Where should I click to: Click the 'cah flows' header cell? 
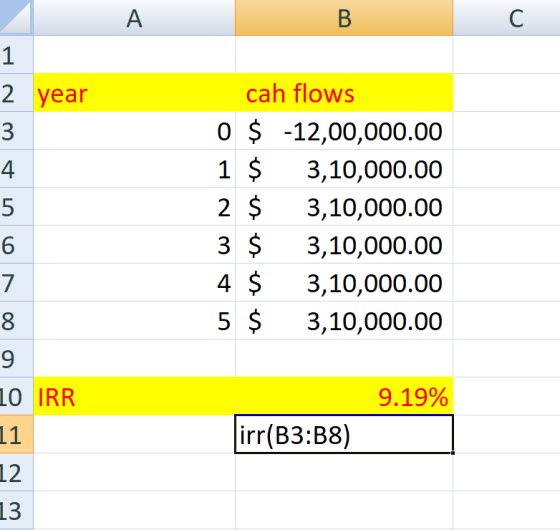(x=344, y=93)
